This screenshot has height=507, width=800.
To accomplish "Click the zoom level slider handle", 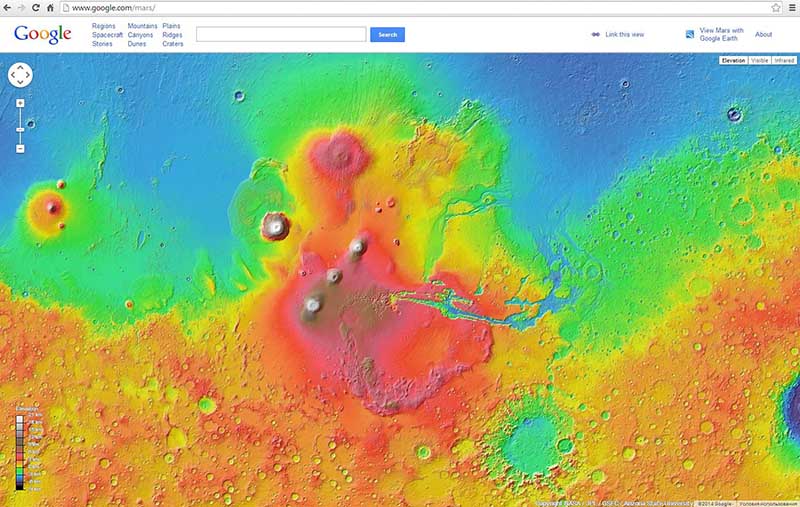I will click(x=20, y=127).
